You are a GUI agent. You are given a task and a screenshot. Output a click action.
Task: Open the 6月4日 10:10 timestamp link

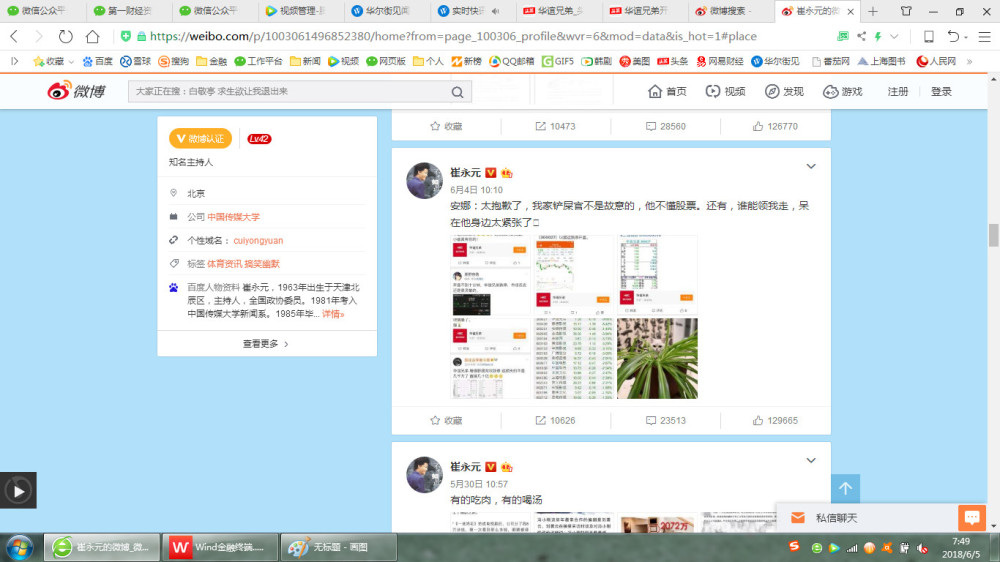[476, 190]
